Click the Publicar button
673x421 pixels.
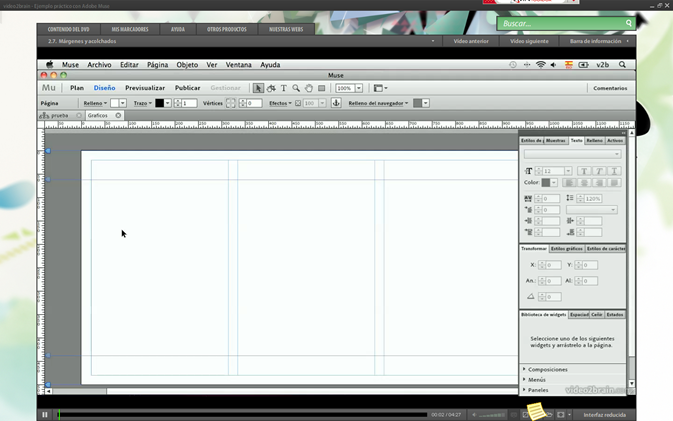(188, 88)
